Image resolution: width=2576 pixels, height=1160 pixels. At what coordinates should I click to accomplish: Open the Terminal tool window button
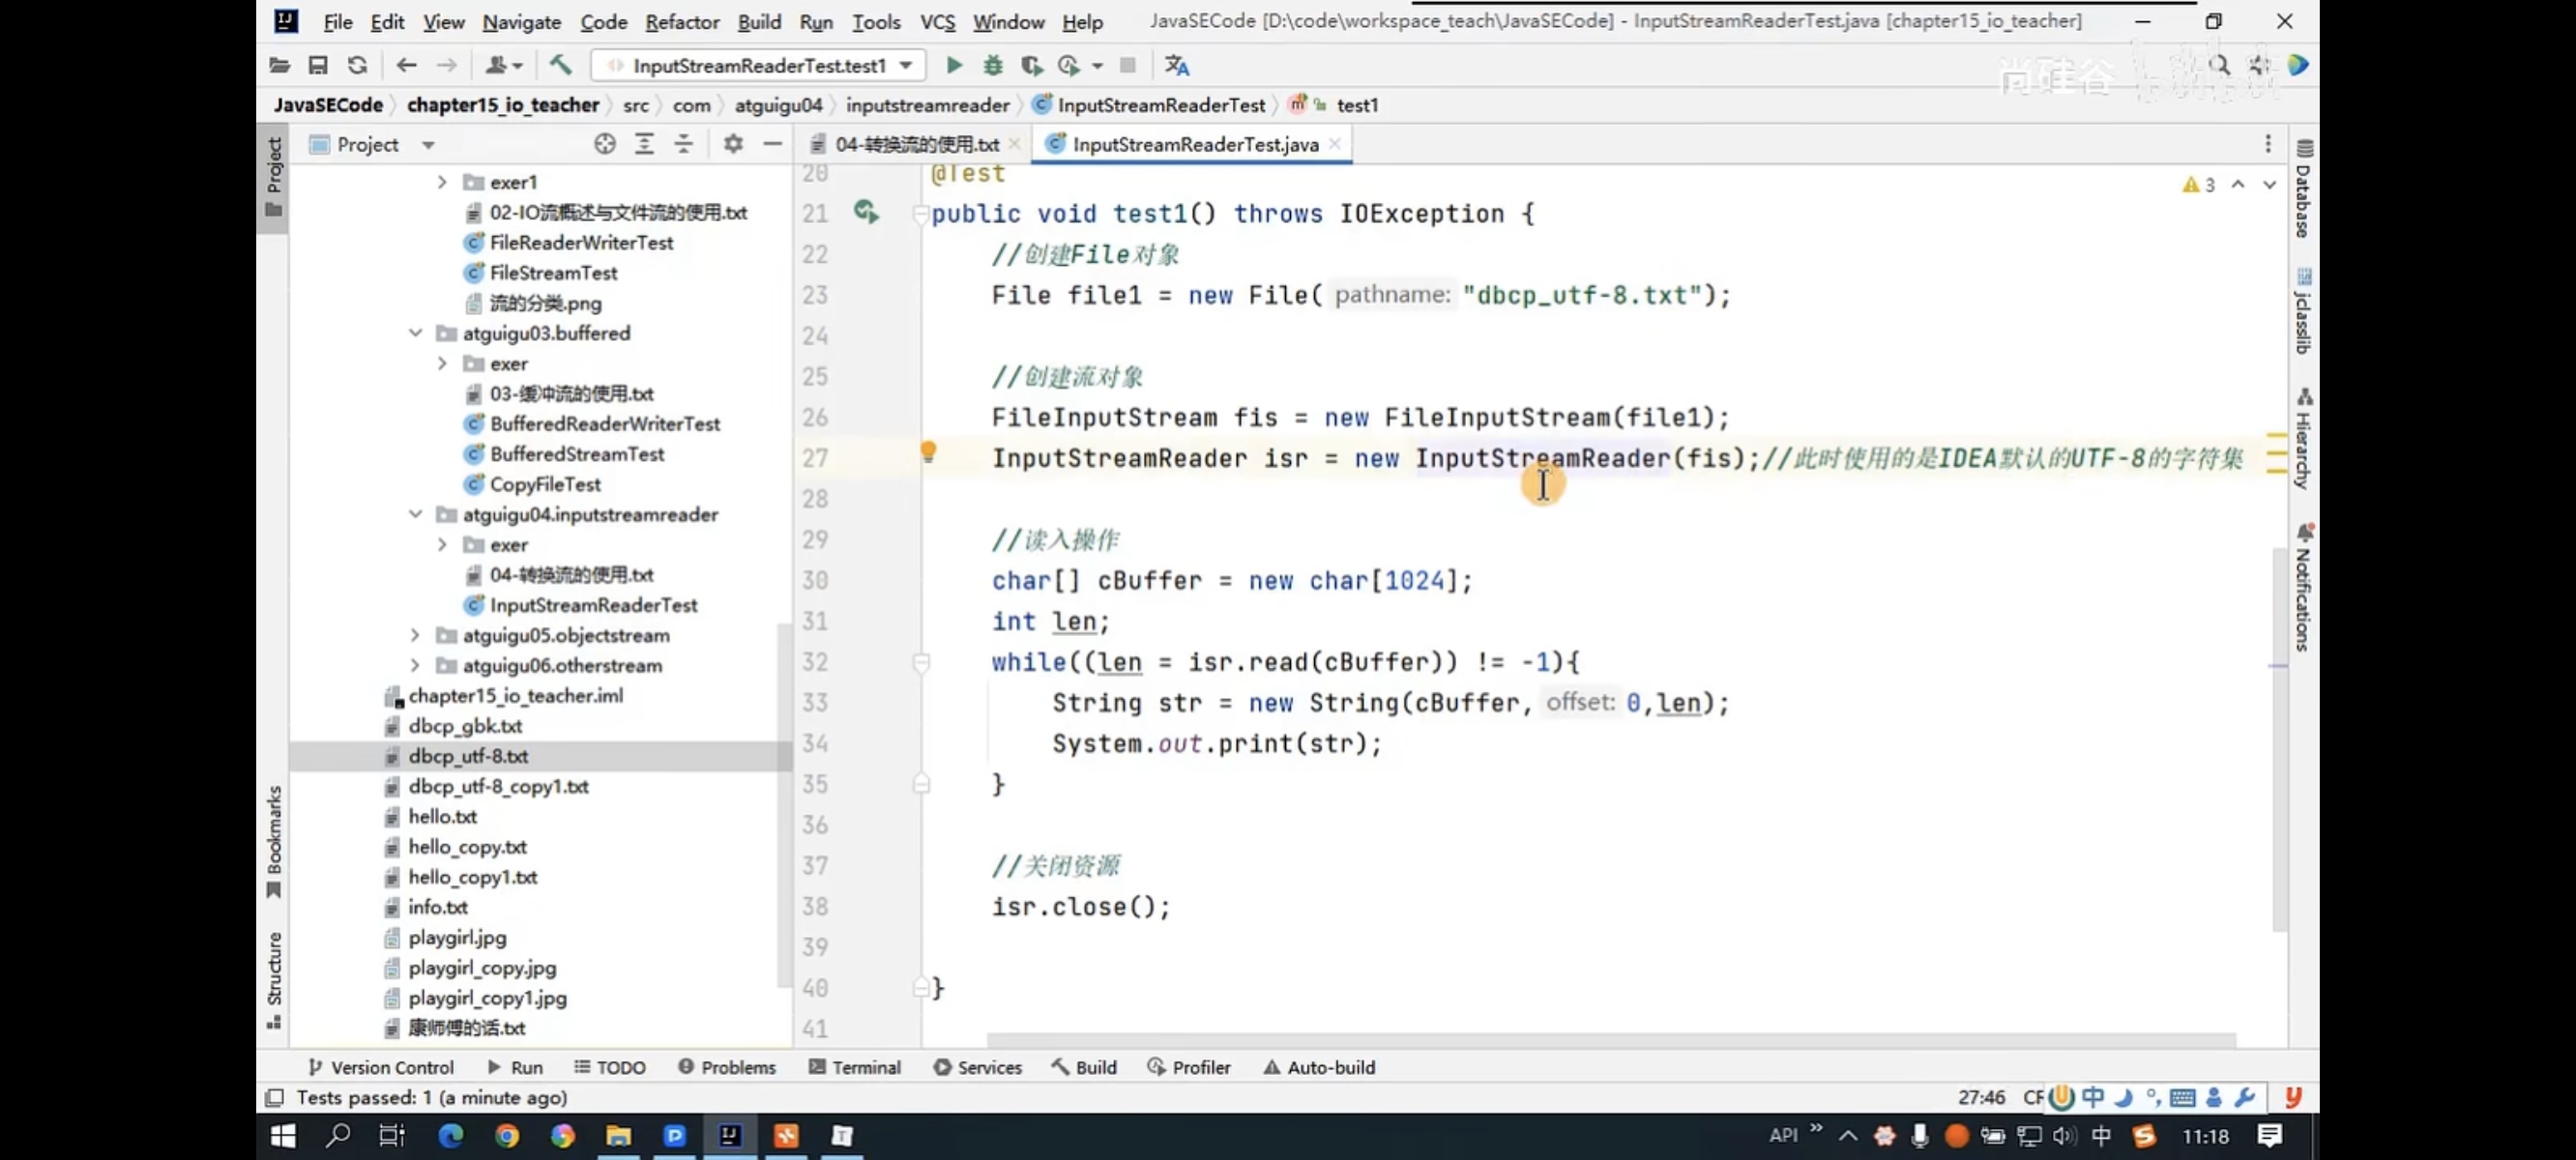click(855, 1067)
